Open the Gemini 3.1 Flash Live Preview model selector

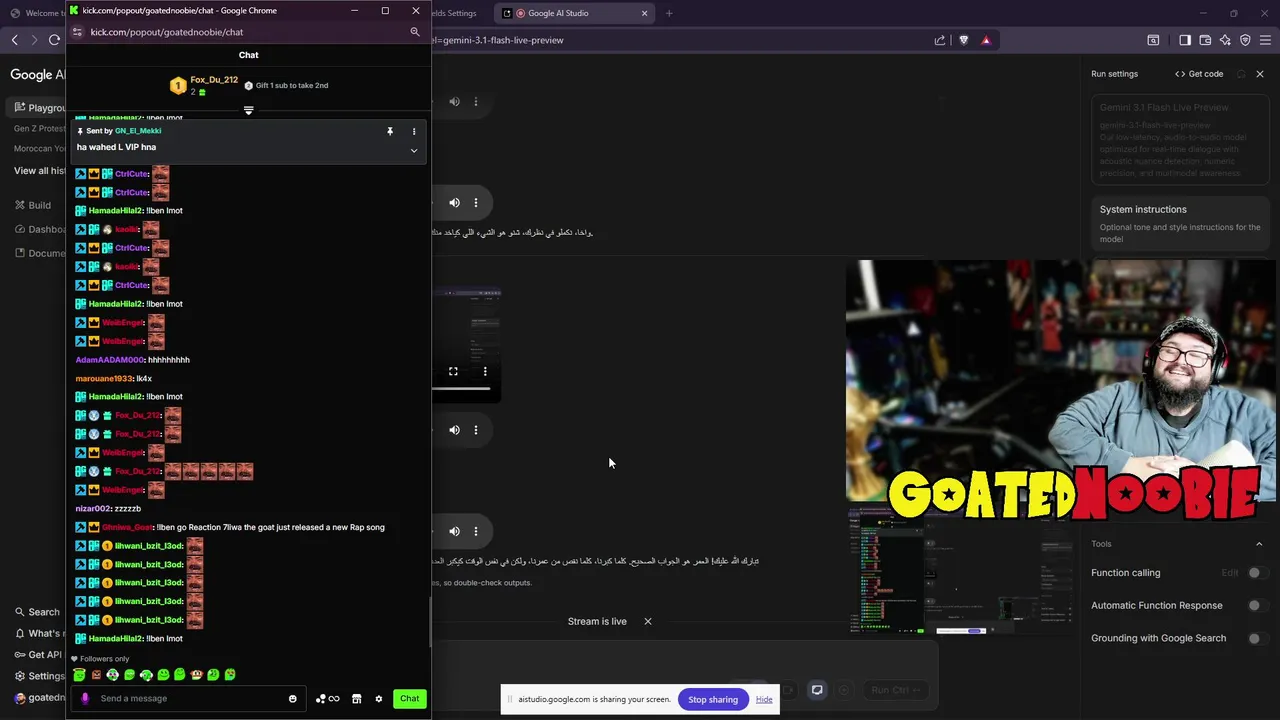tap(1180, 141)
